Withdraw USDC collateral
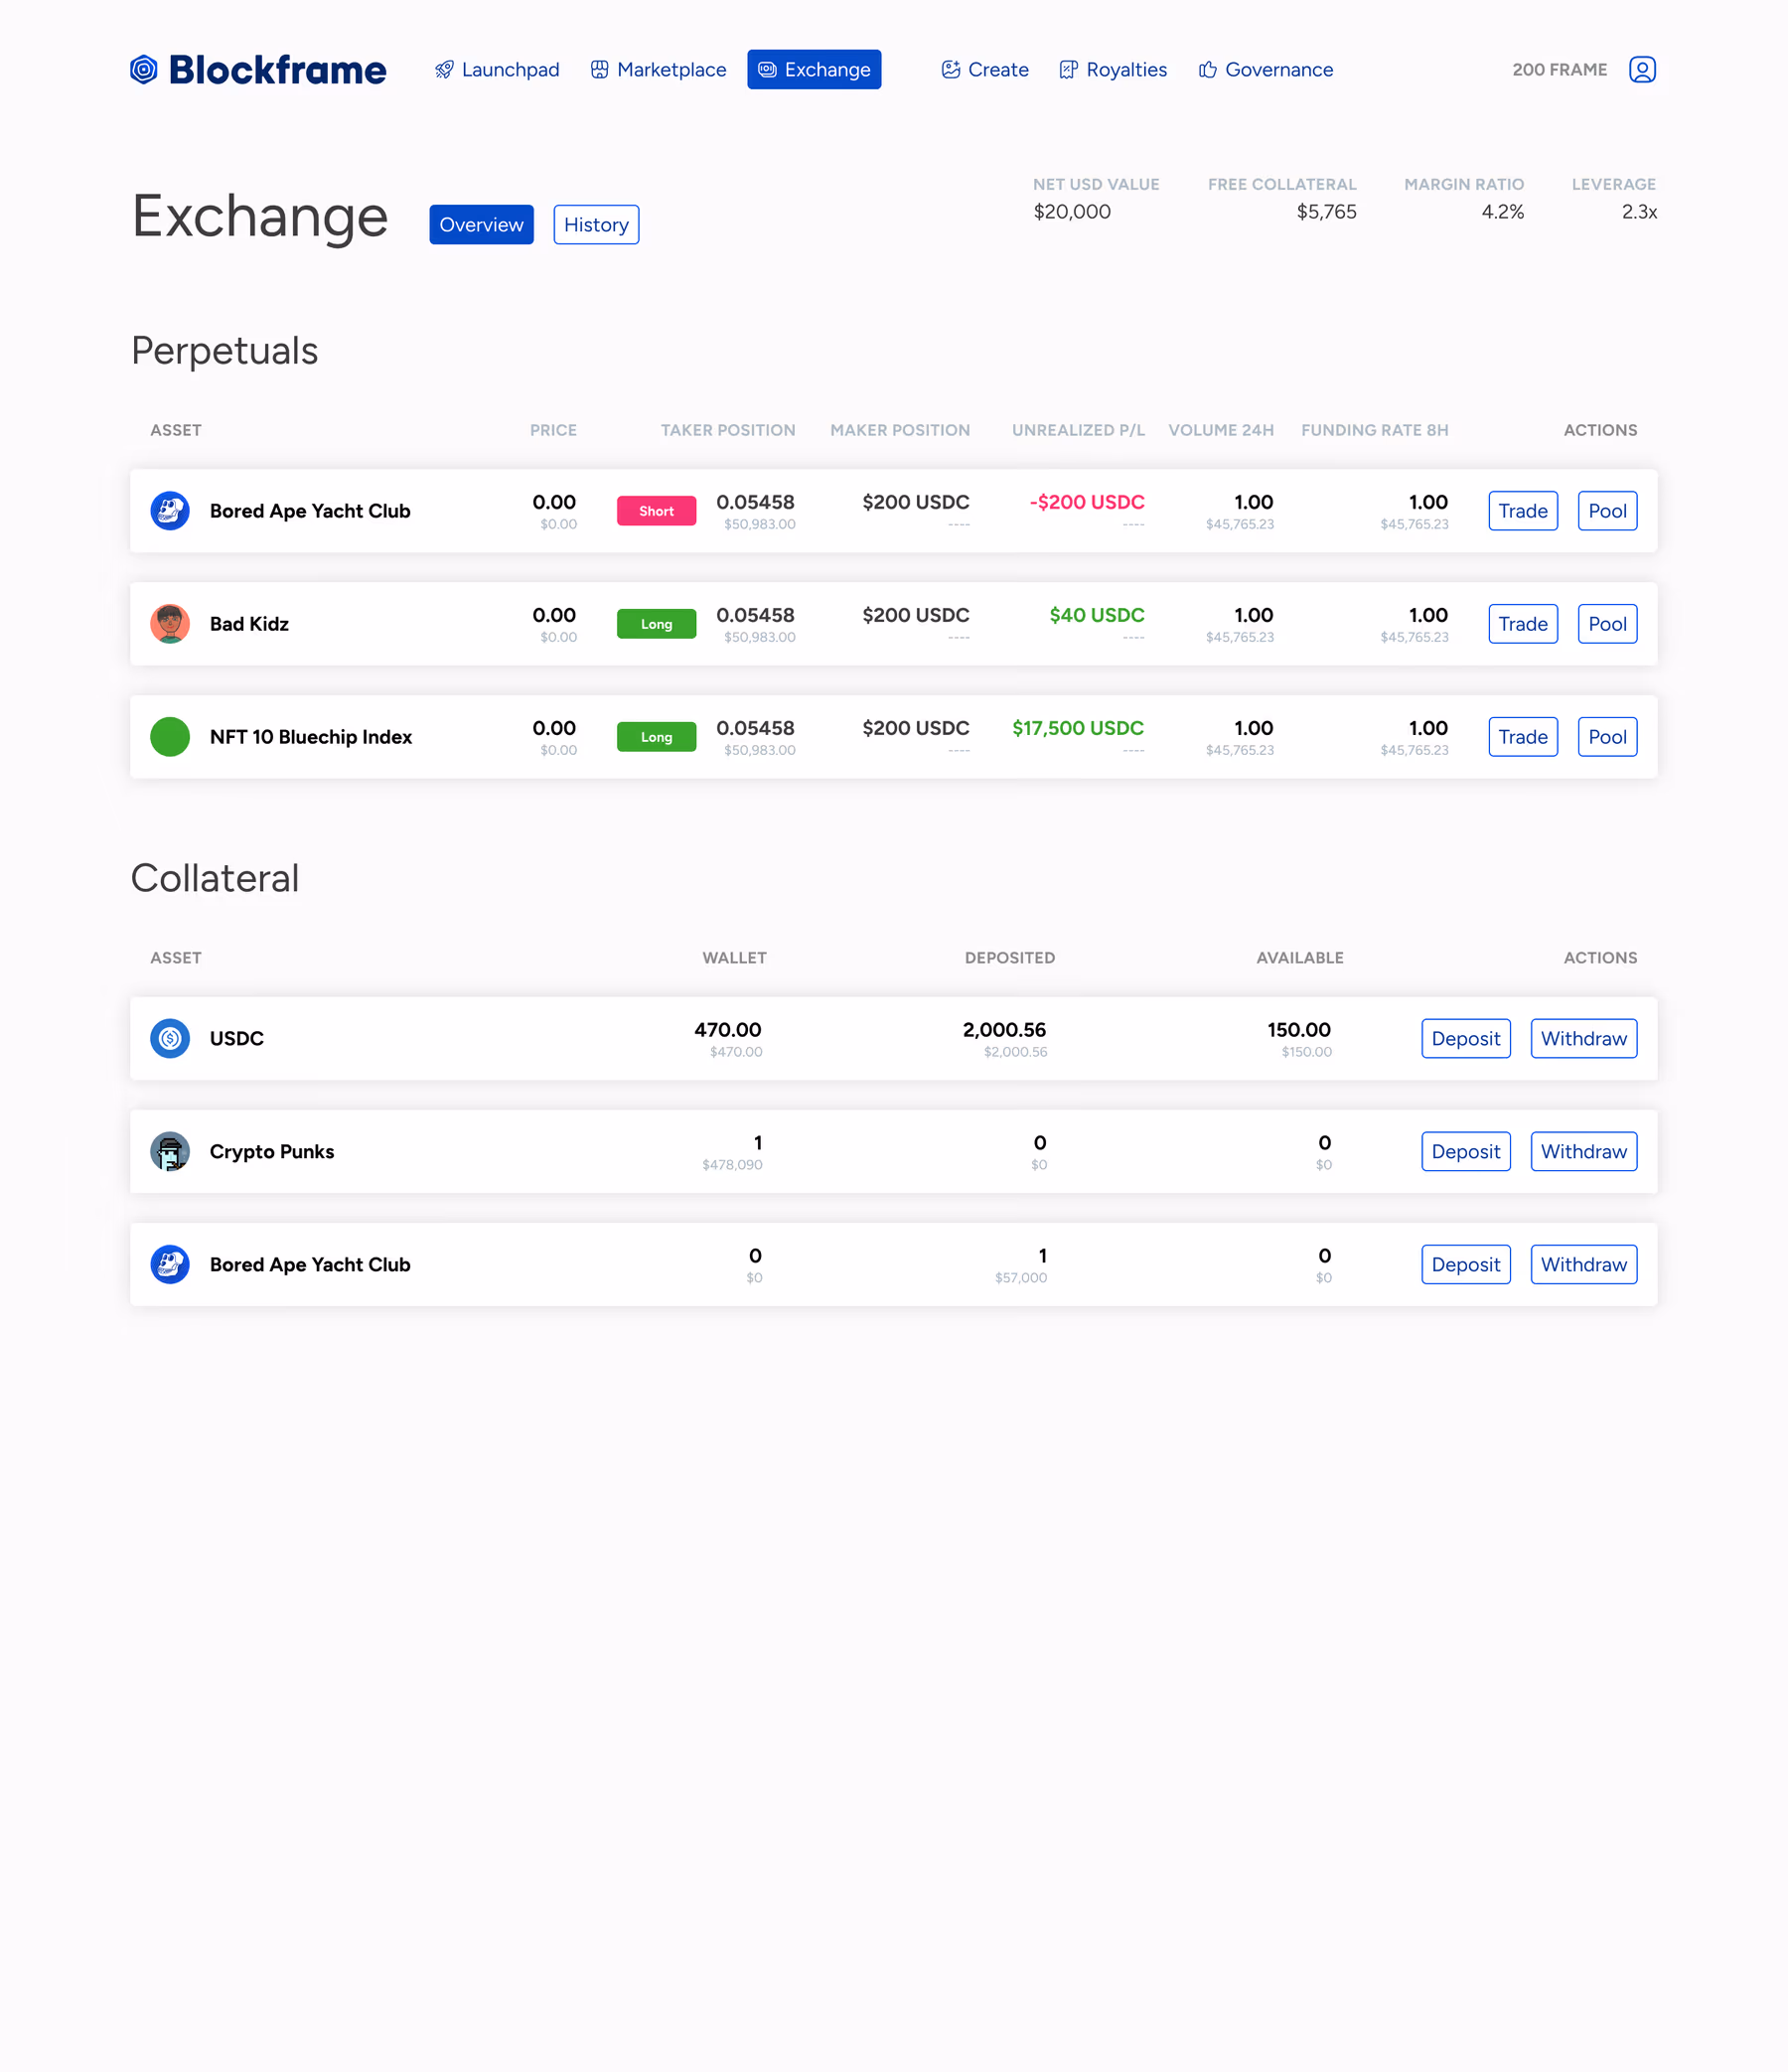The height and width of the screenshot is (2072, 1788). 1583,1038
